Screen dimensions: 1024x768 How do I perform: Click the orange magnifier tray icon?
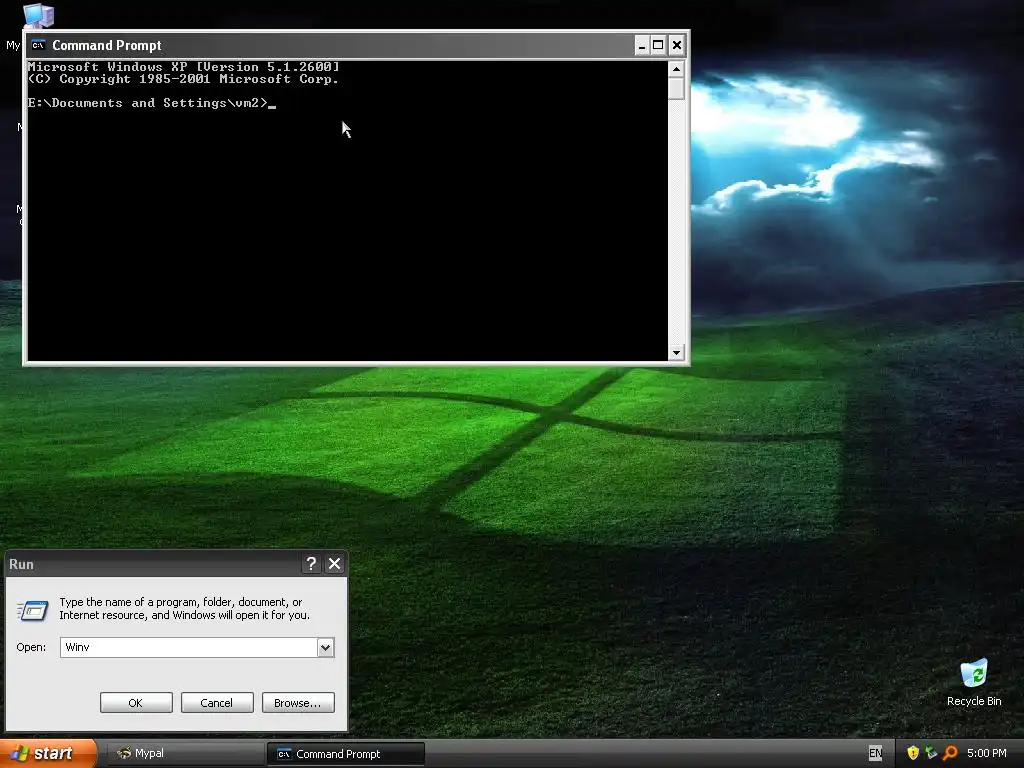point(950,753)
